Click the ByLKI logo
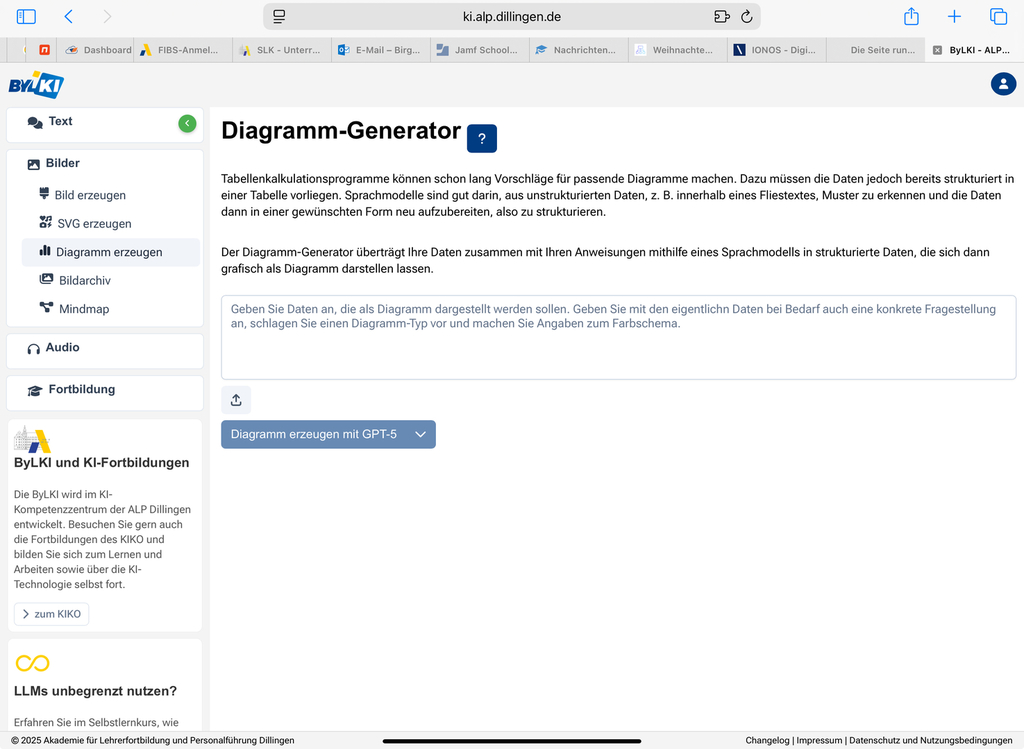 coord(36,85)
